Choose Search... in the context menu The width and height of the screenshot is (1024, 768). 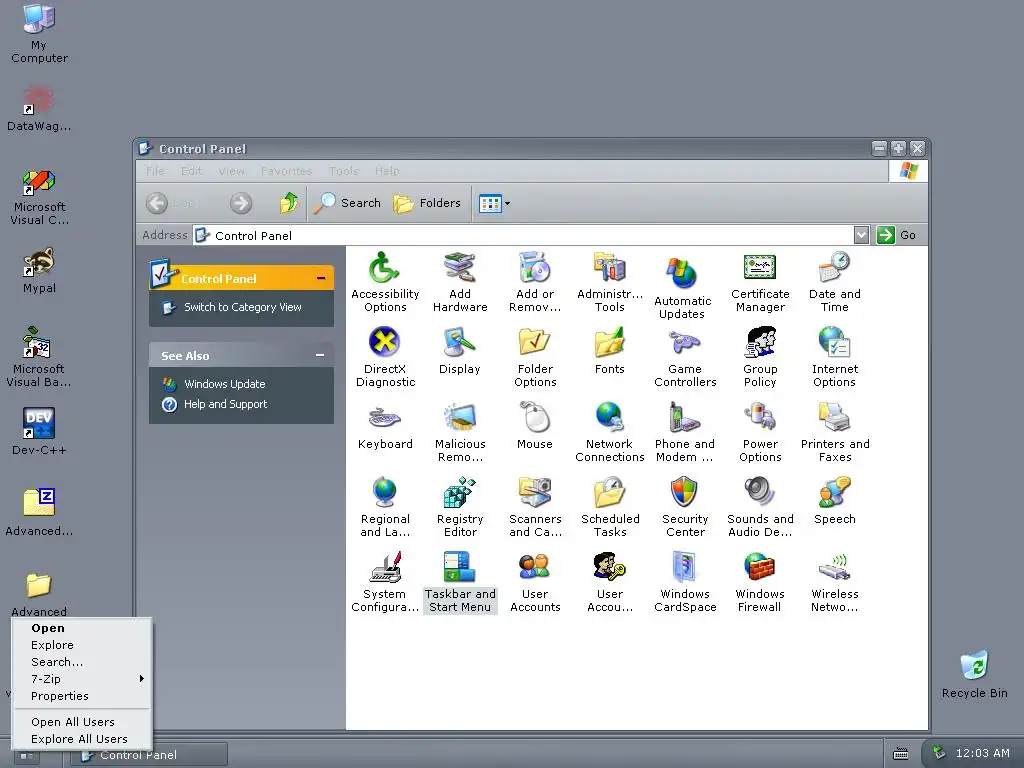82,662
